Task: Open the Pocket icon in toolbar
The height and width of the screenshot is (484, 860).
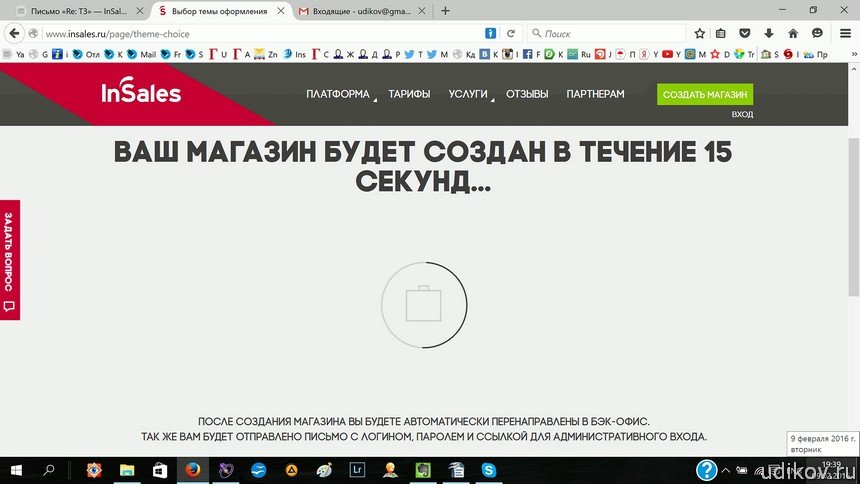Action: tap(745, 33)
